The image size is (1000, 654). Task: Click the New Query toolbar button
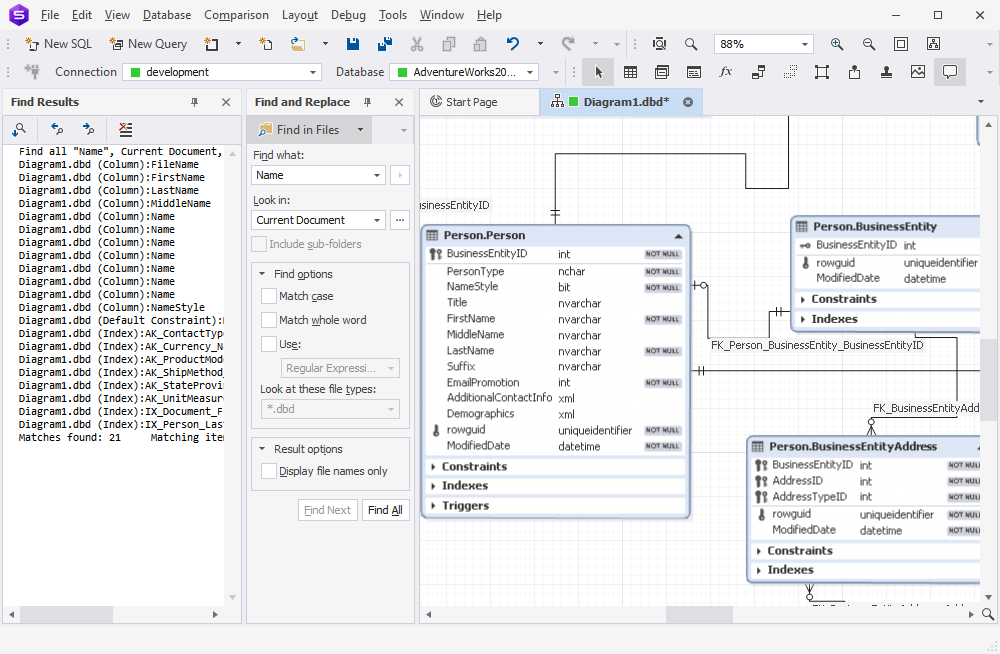click(148, 44)
